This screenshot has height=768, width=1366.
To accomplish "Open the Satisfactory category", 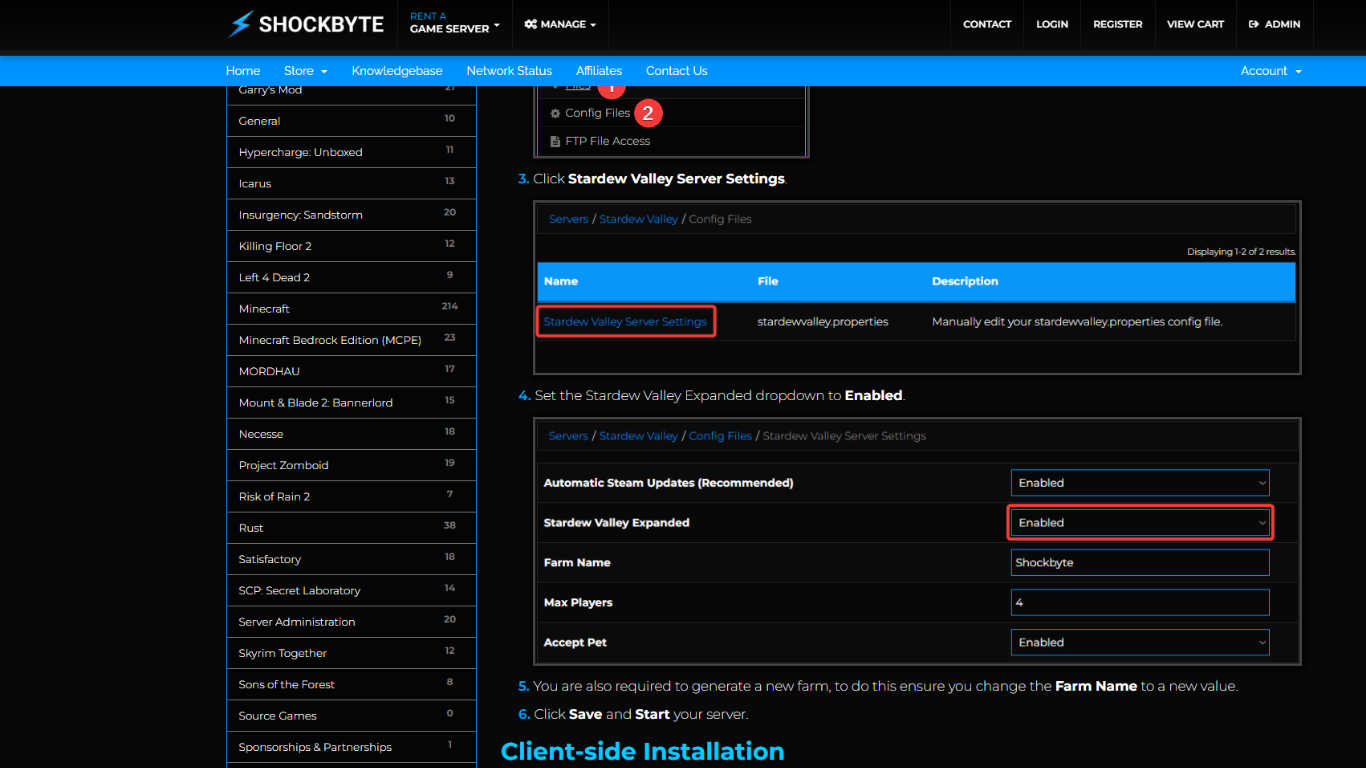I will tap(351, 559).
